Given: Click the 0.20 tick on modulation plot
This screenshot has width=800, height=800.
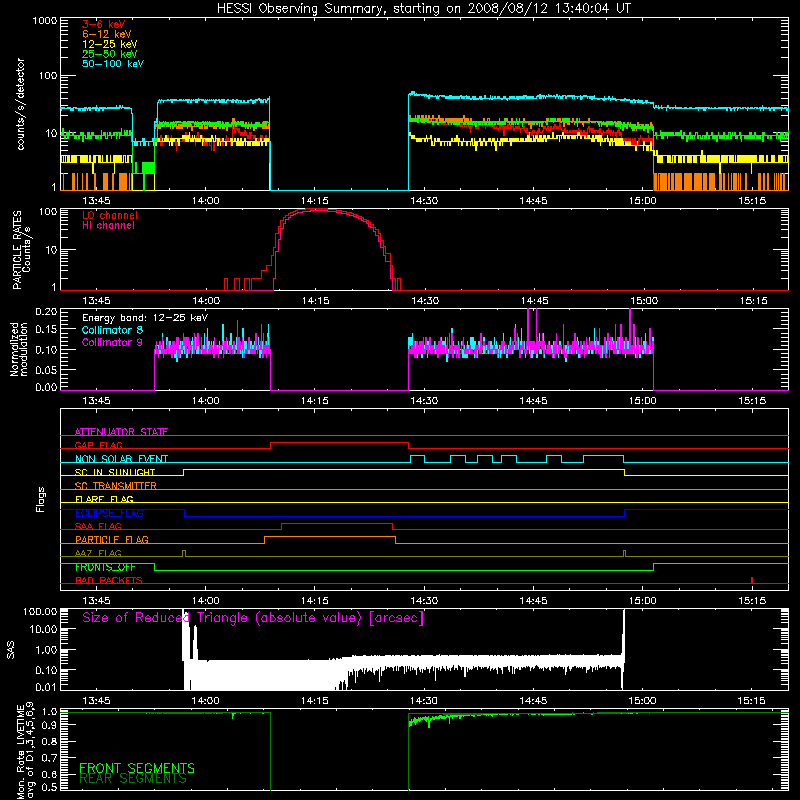Looking at the screenshot, I should (x=46, y=311).
